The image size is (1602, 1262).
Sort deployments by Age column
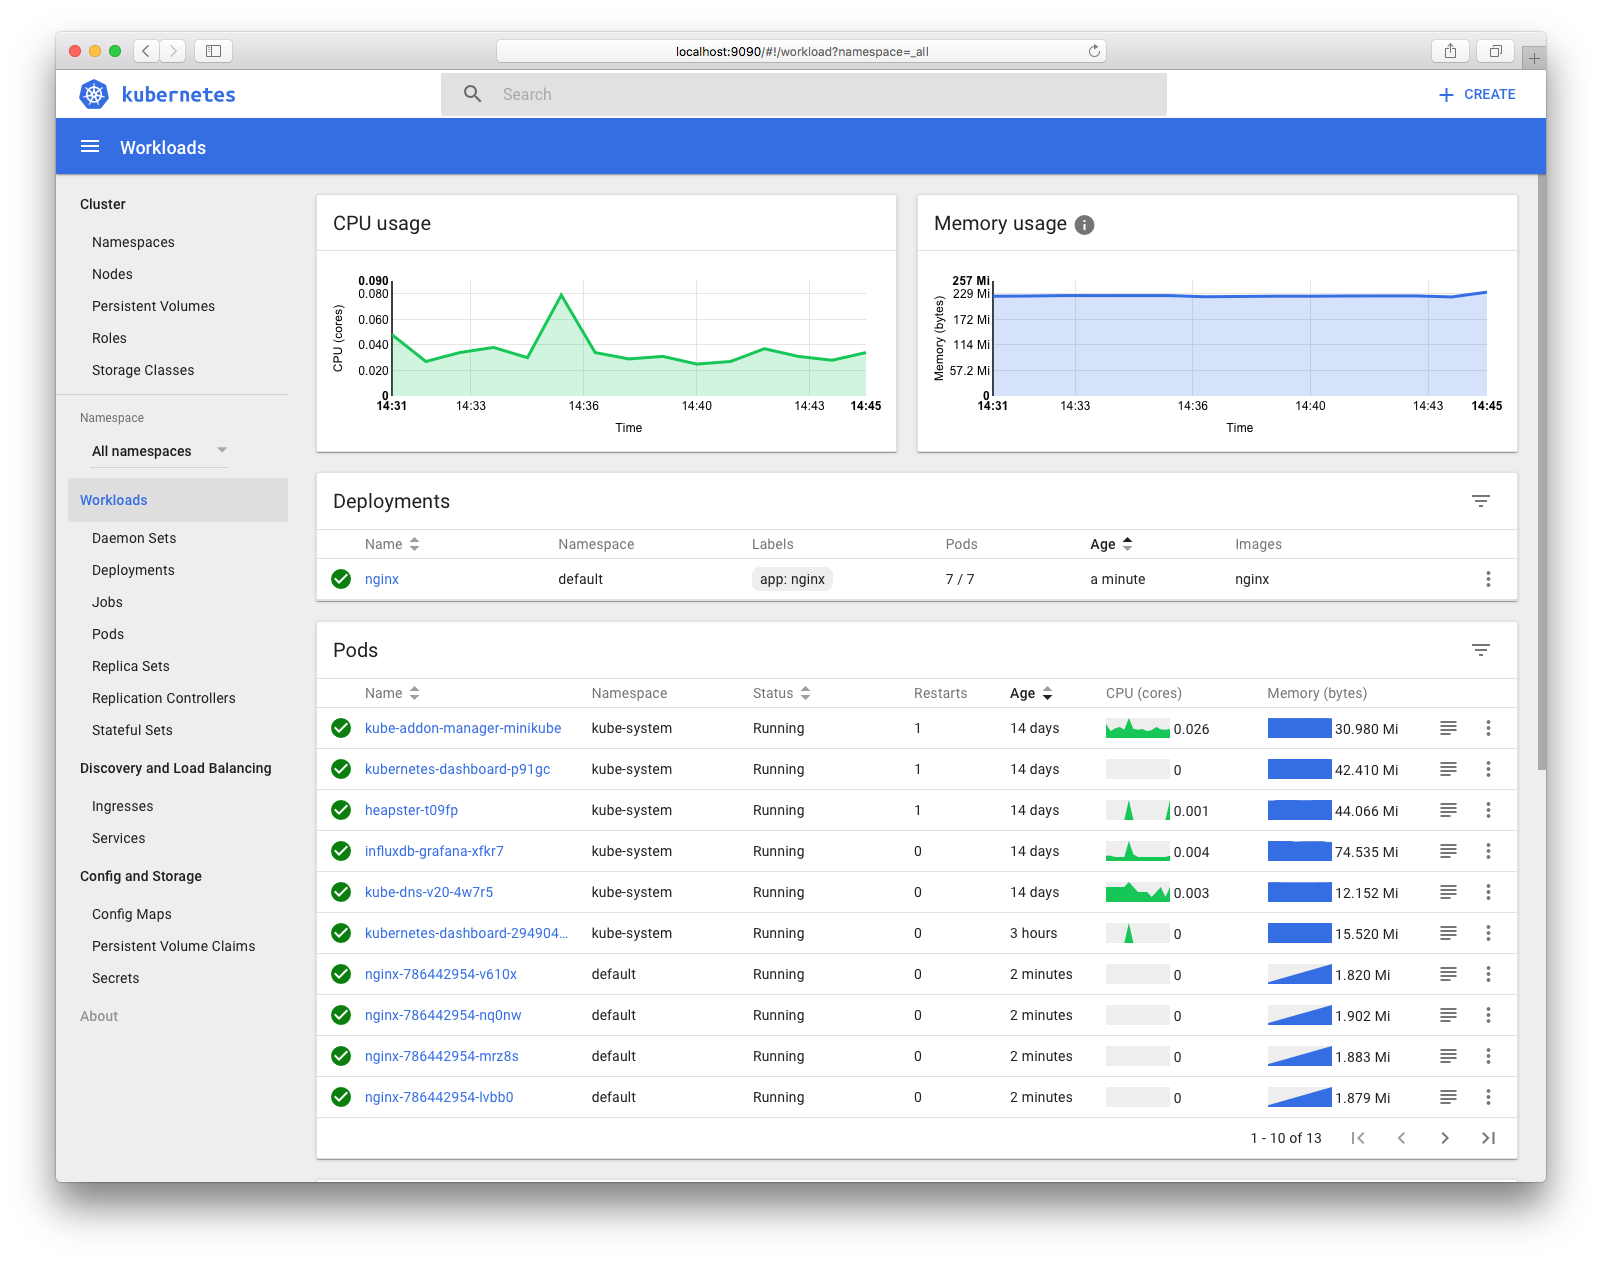tap(1111, 544)
